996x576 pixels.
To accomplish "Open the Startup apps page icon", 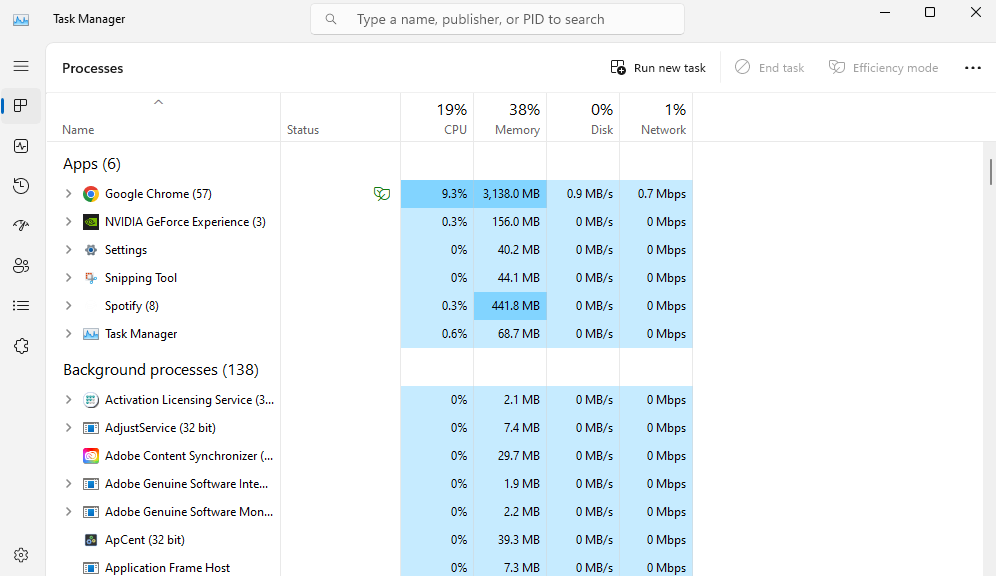I will (x=21, y=225).
